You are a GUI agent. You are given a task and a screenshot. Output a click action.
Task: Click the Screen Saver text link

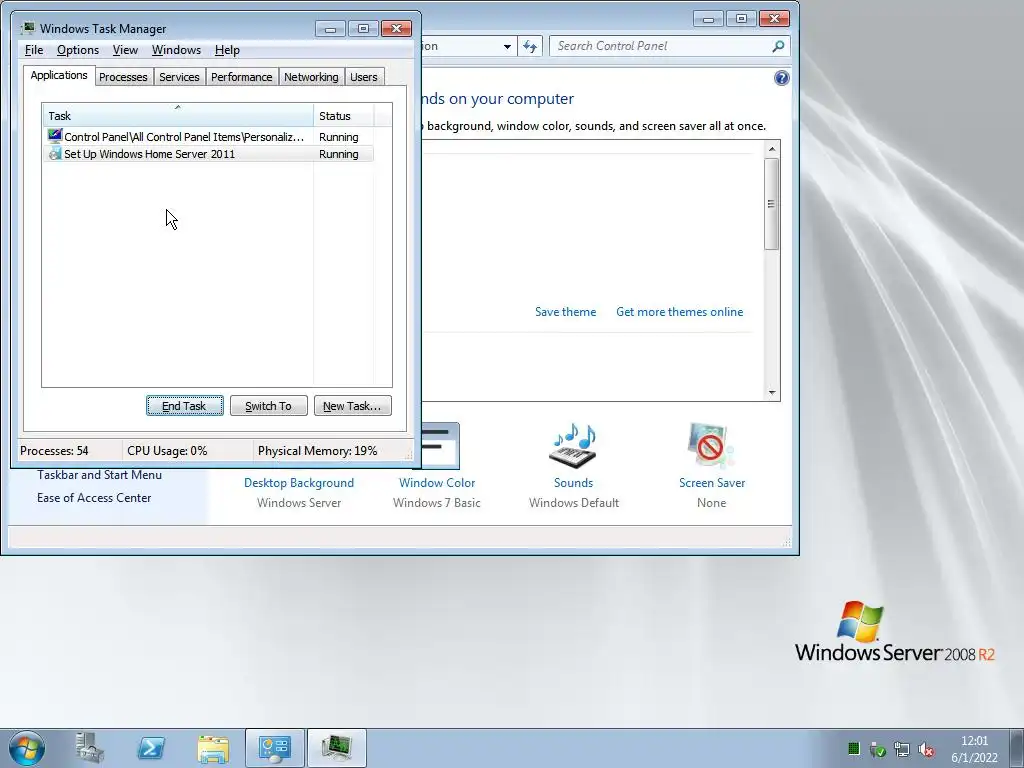[712, 483]
